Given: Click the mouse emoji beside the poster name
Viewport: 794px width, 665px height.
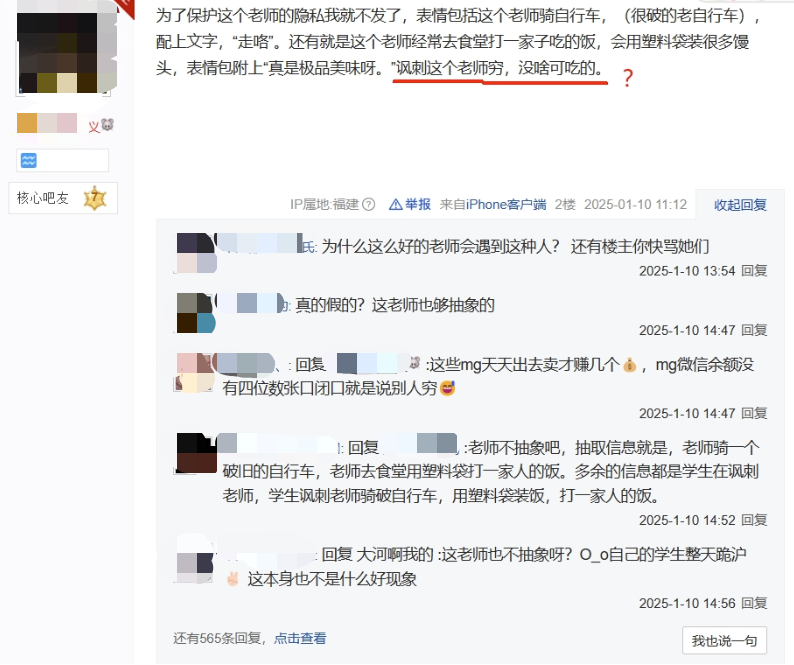Looking at the screenshot, I should (x=107, y=125).
